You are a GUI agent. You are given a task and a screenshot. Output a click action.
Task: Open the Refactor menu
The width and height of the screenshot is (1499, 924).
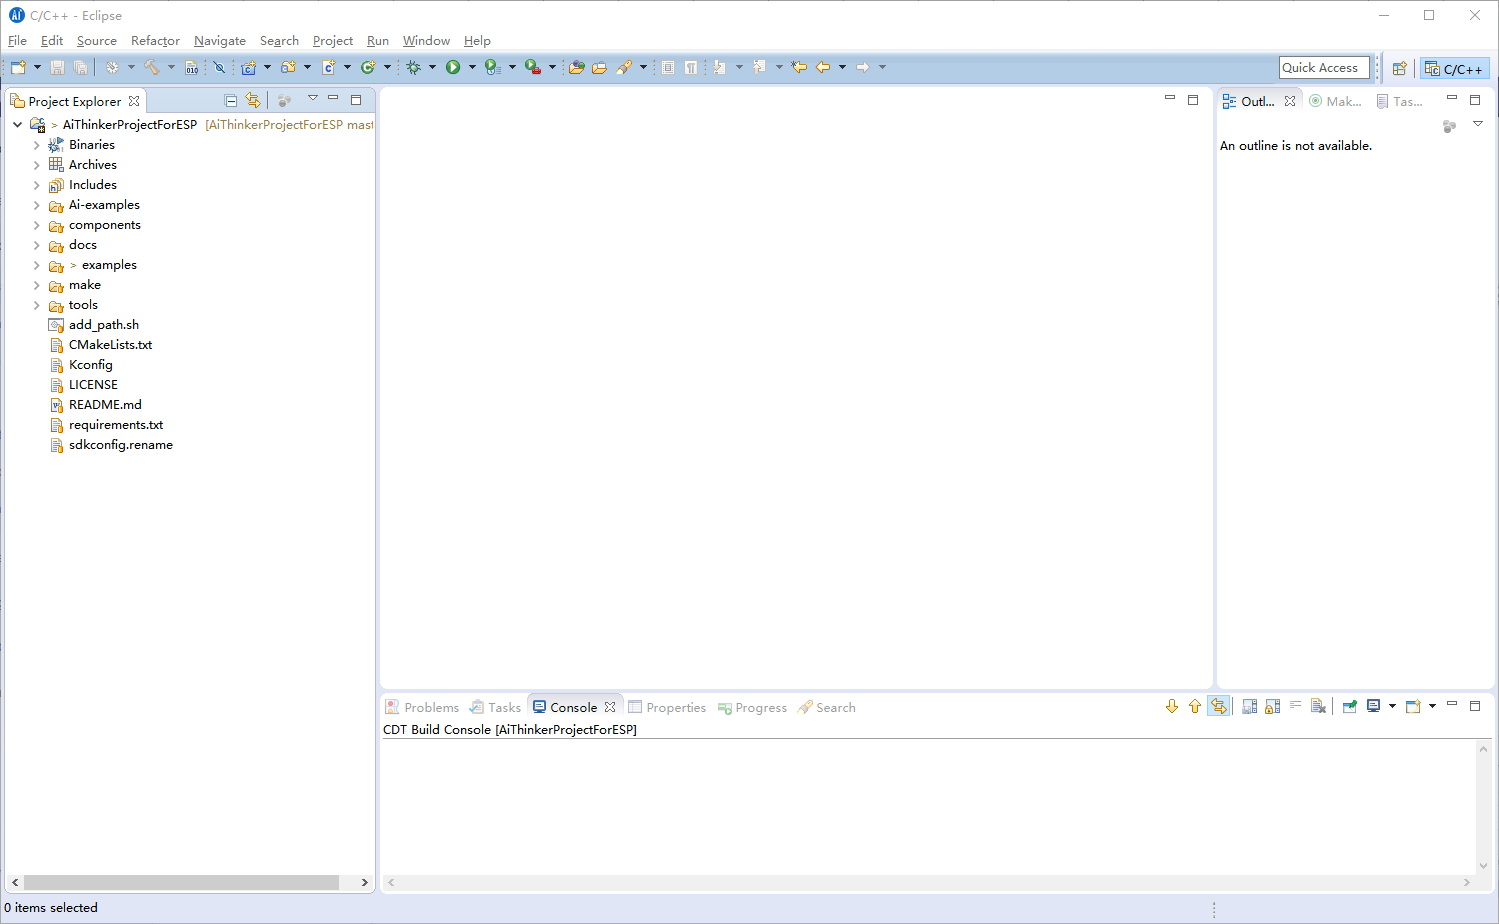pos(155,41)
